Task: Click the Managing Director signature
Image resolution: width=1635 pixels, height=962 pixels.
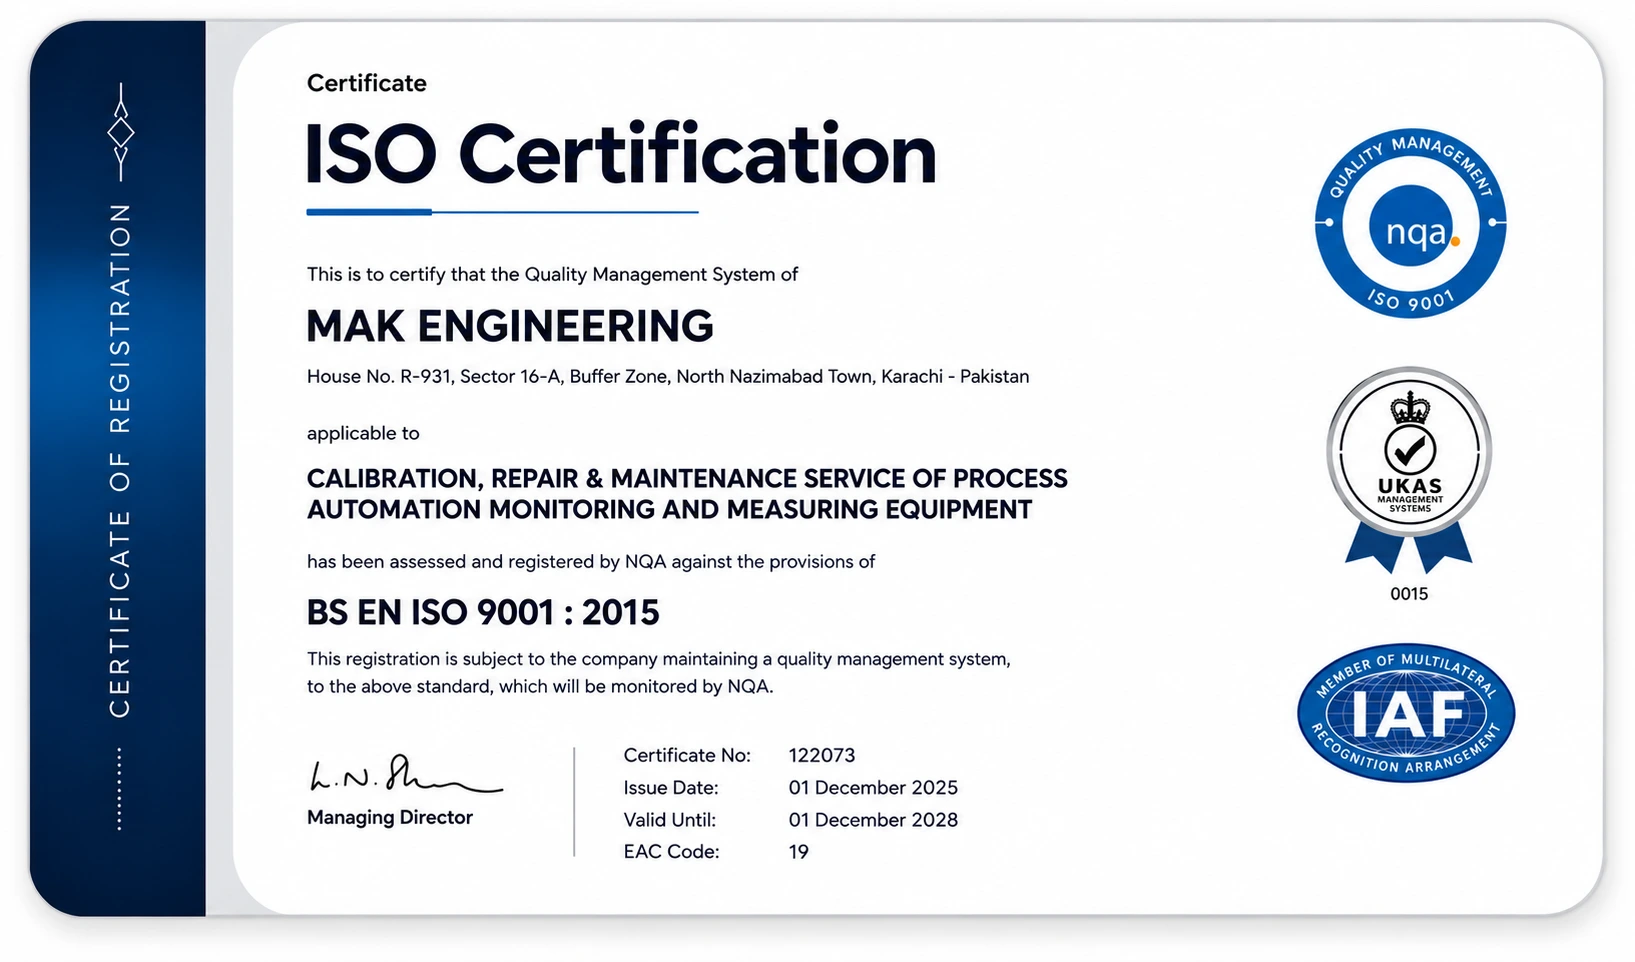Action: tap(405, 776)
